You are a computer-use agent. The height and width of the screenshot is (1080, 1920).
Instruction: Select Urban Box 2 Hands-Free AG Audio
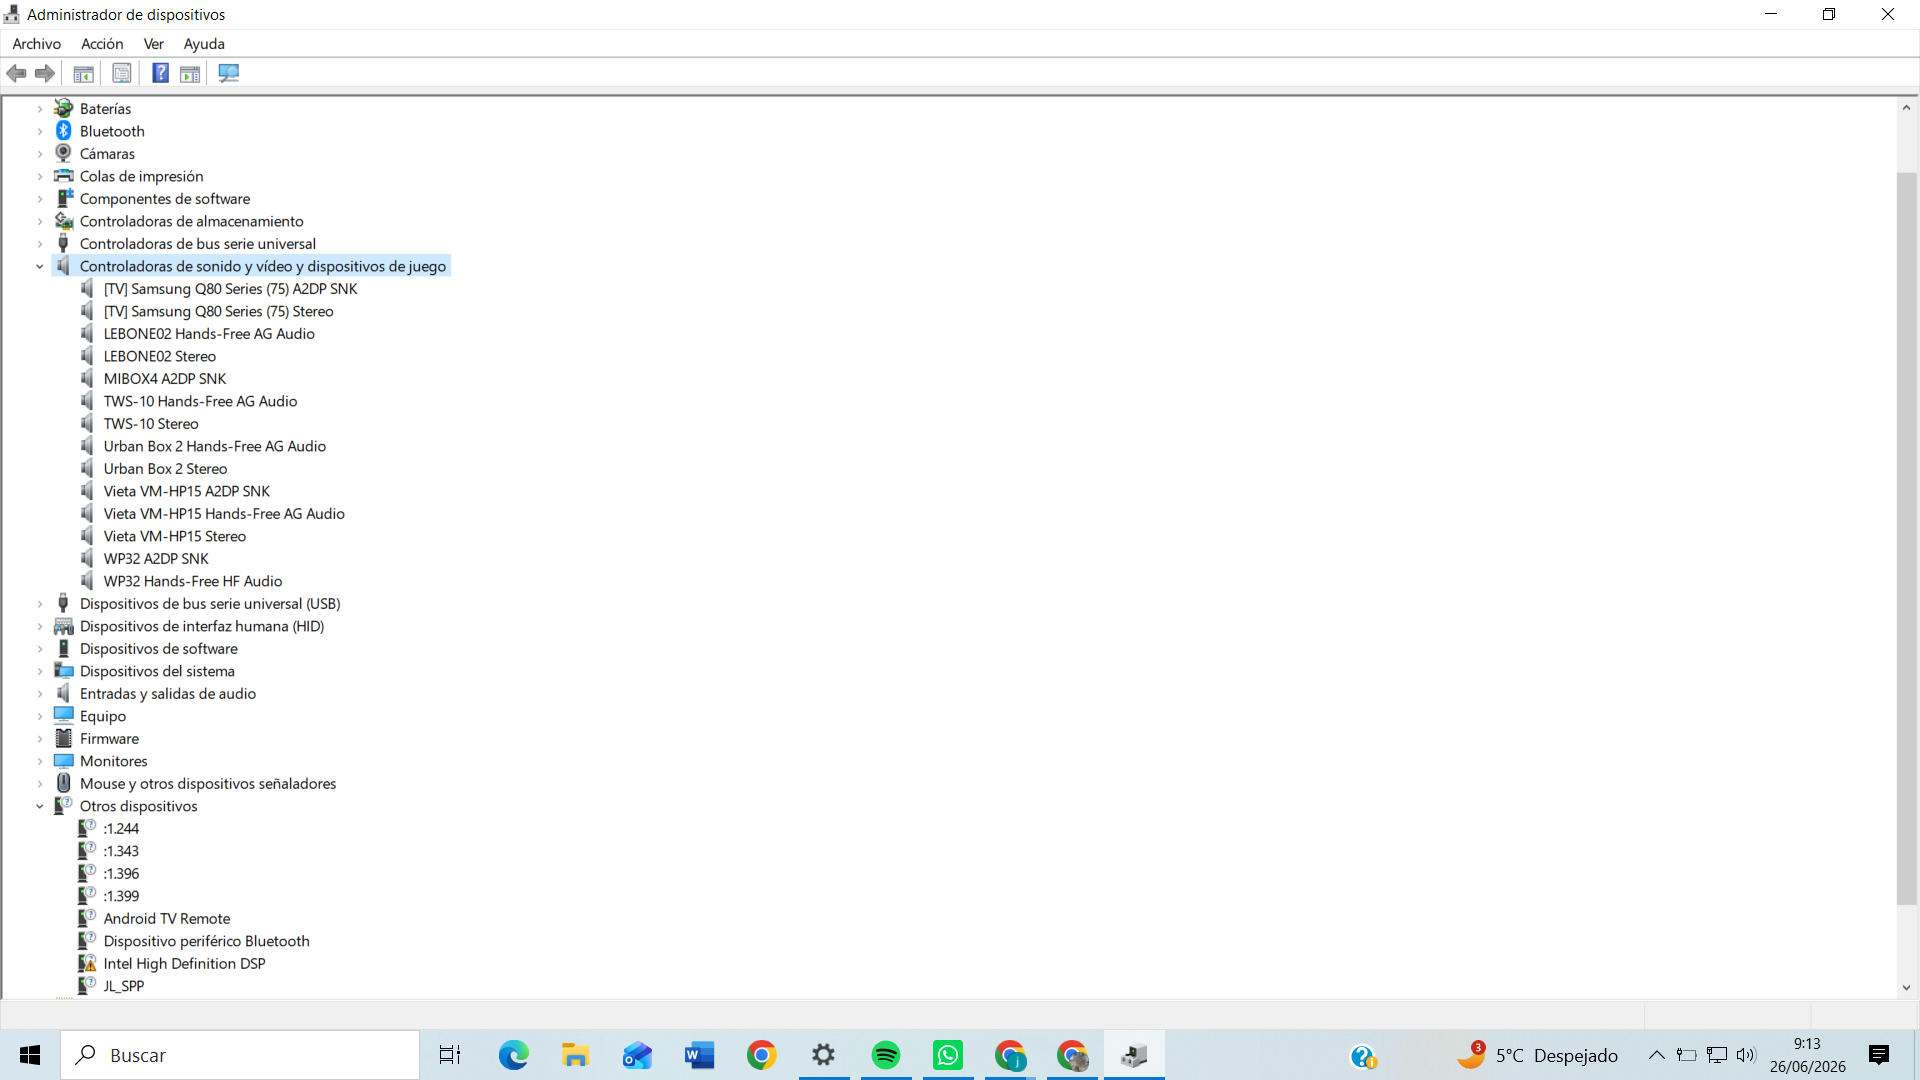pyautogui.click(x=215, y=446)
